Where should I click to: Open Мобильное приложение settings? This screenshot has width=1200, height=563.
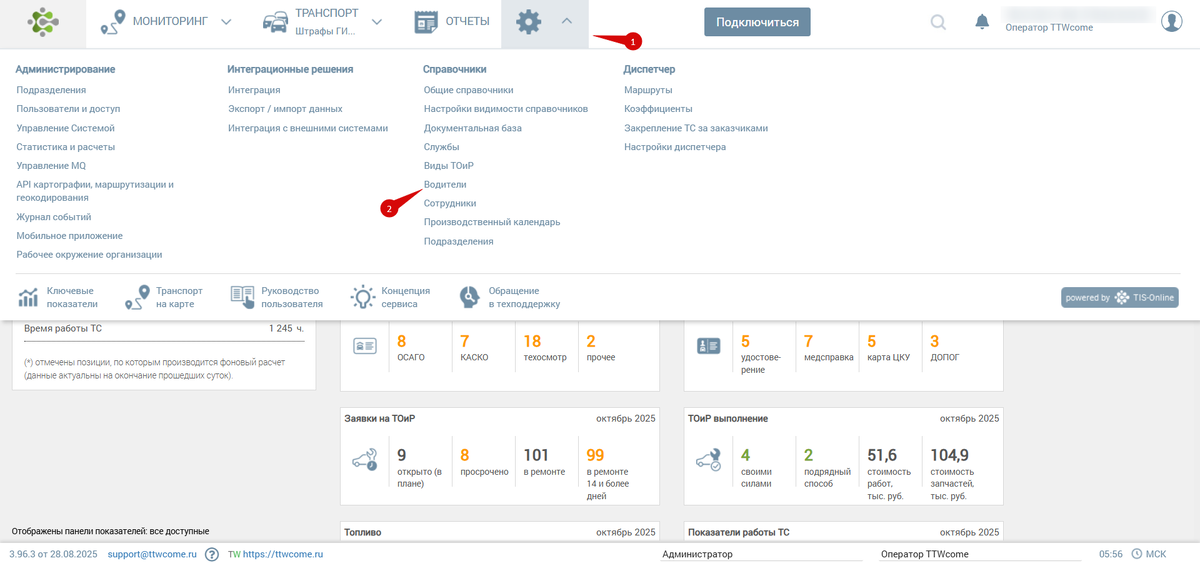coord(69,236)
